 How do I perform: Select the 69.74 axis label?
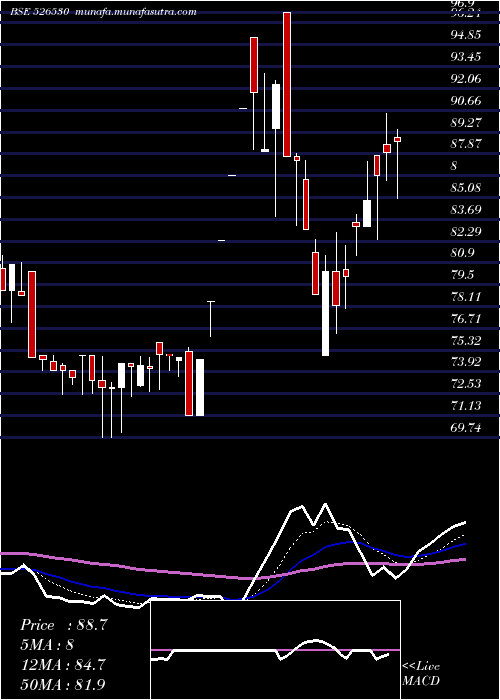click(x=466, y=428)
